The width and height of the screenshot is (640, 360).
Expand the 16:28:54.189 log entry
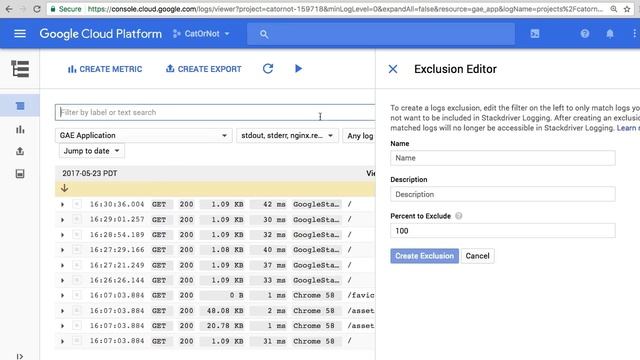coord(62,235)
